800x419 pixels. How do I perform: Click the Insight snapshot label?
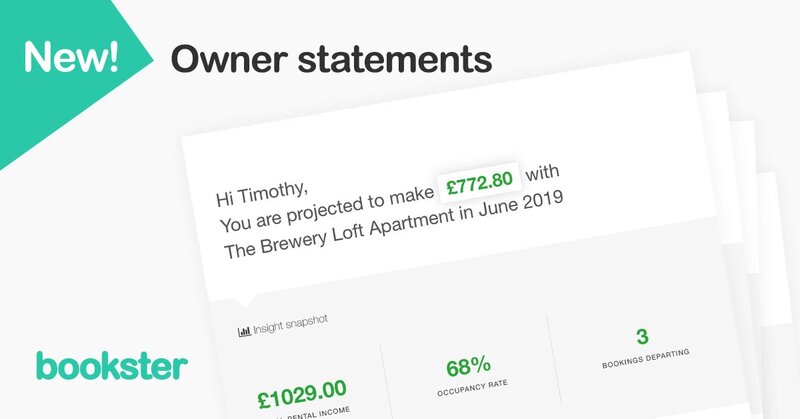(290, 324)
